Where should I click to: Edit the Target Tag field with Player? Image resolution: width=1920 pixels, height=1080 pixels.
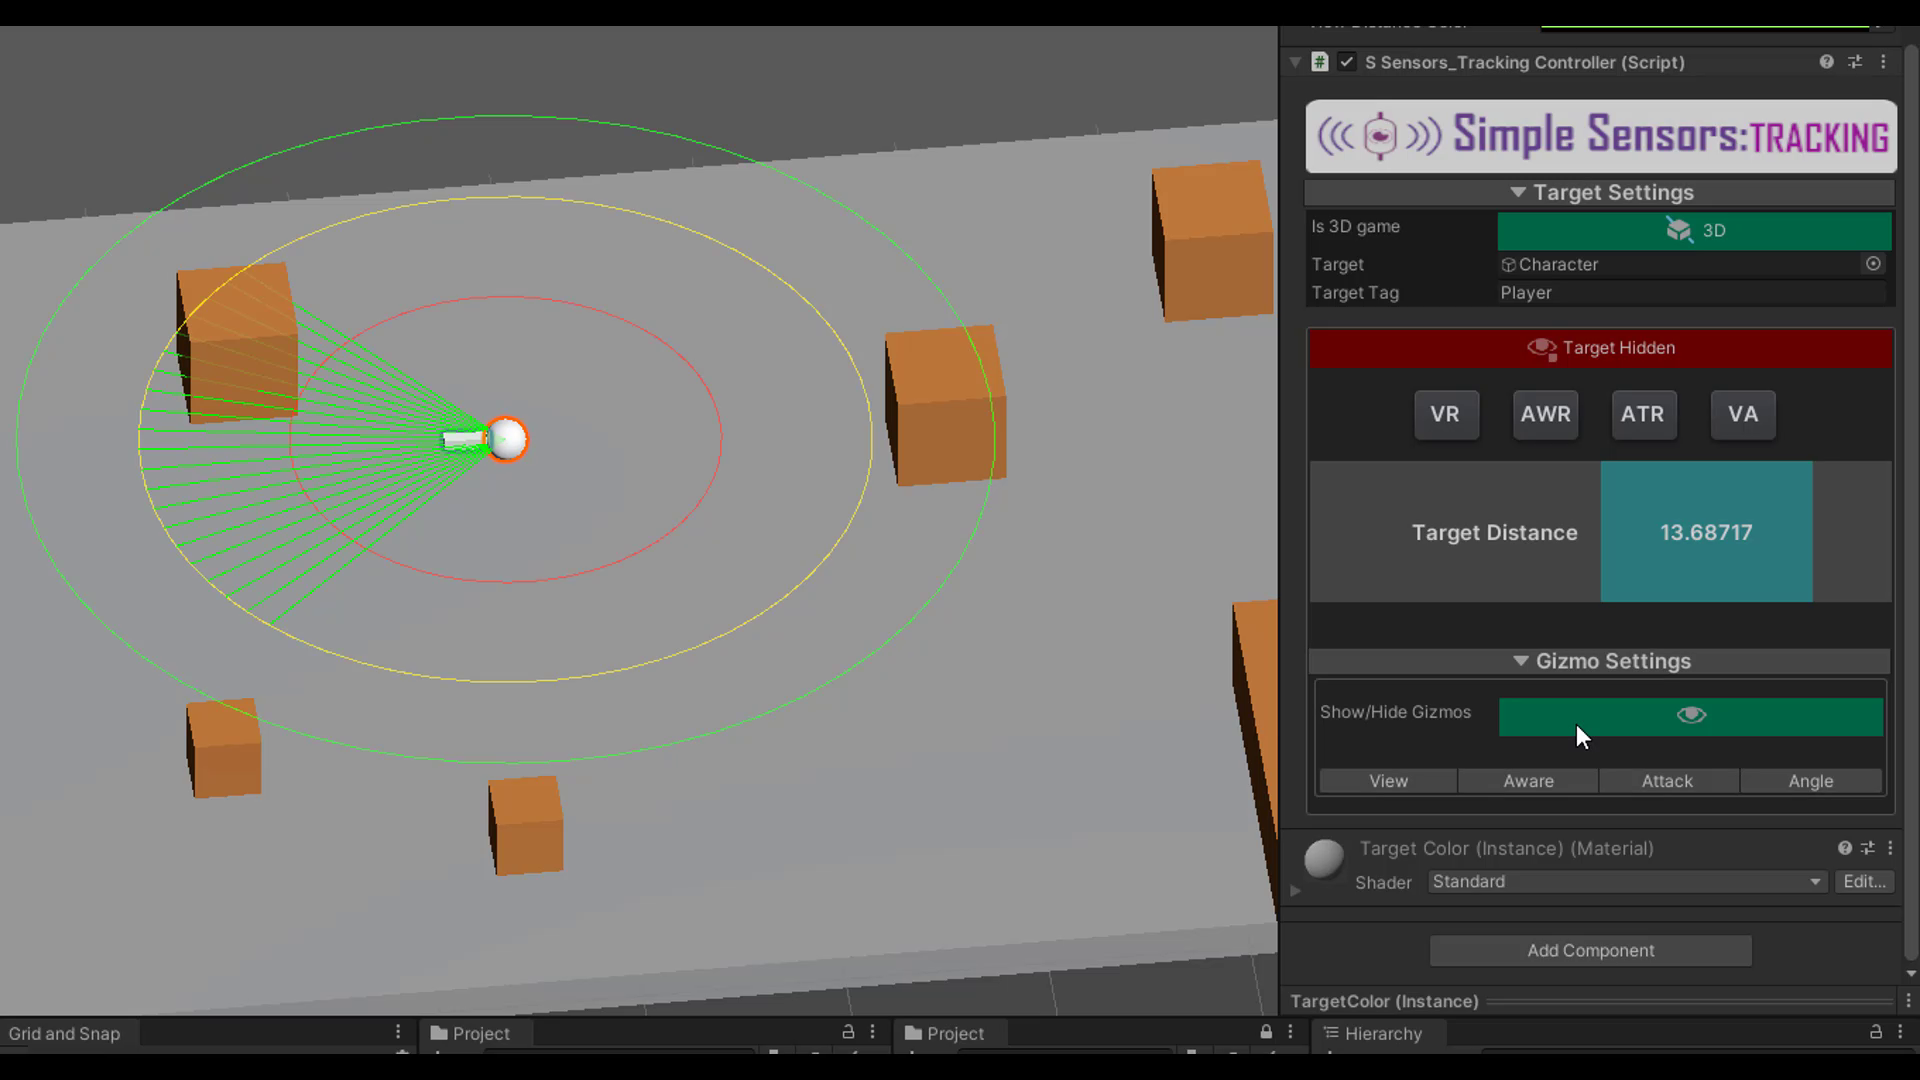coord(1691,293)
